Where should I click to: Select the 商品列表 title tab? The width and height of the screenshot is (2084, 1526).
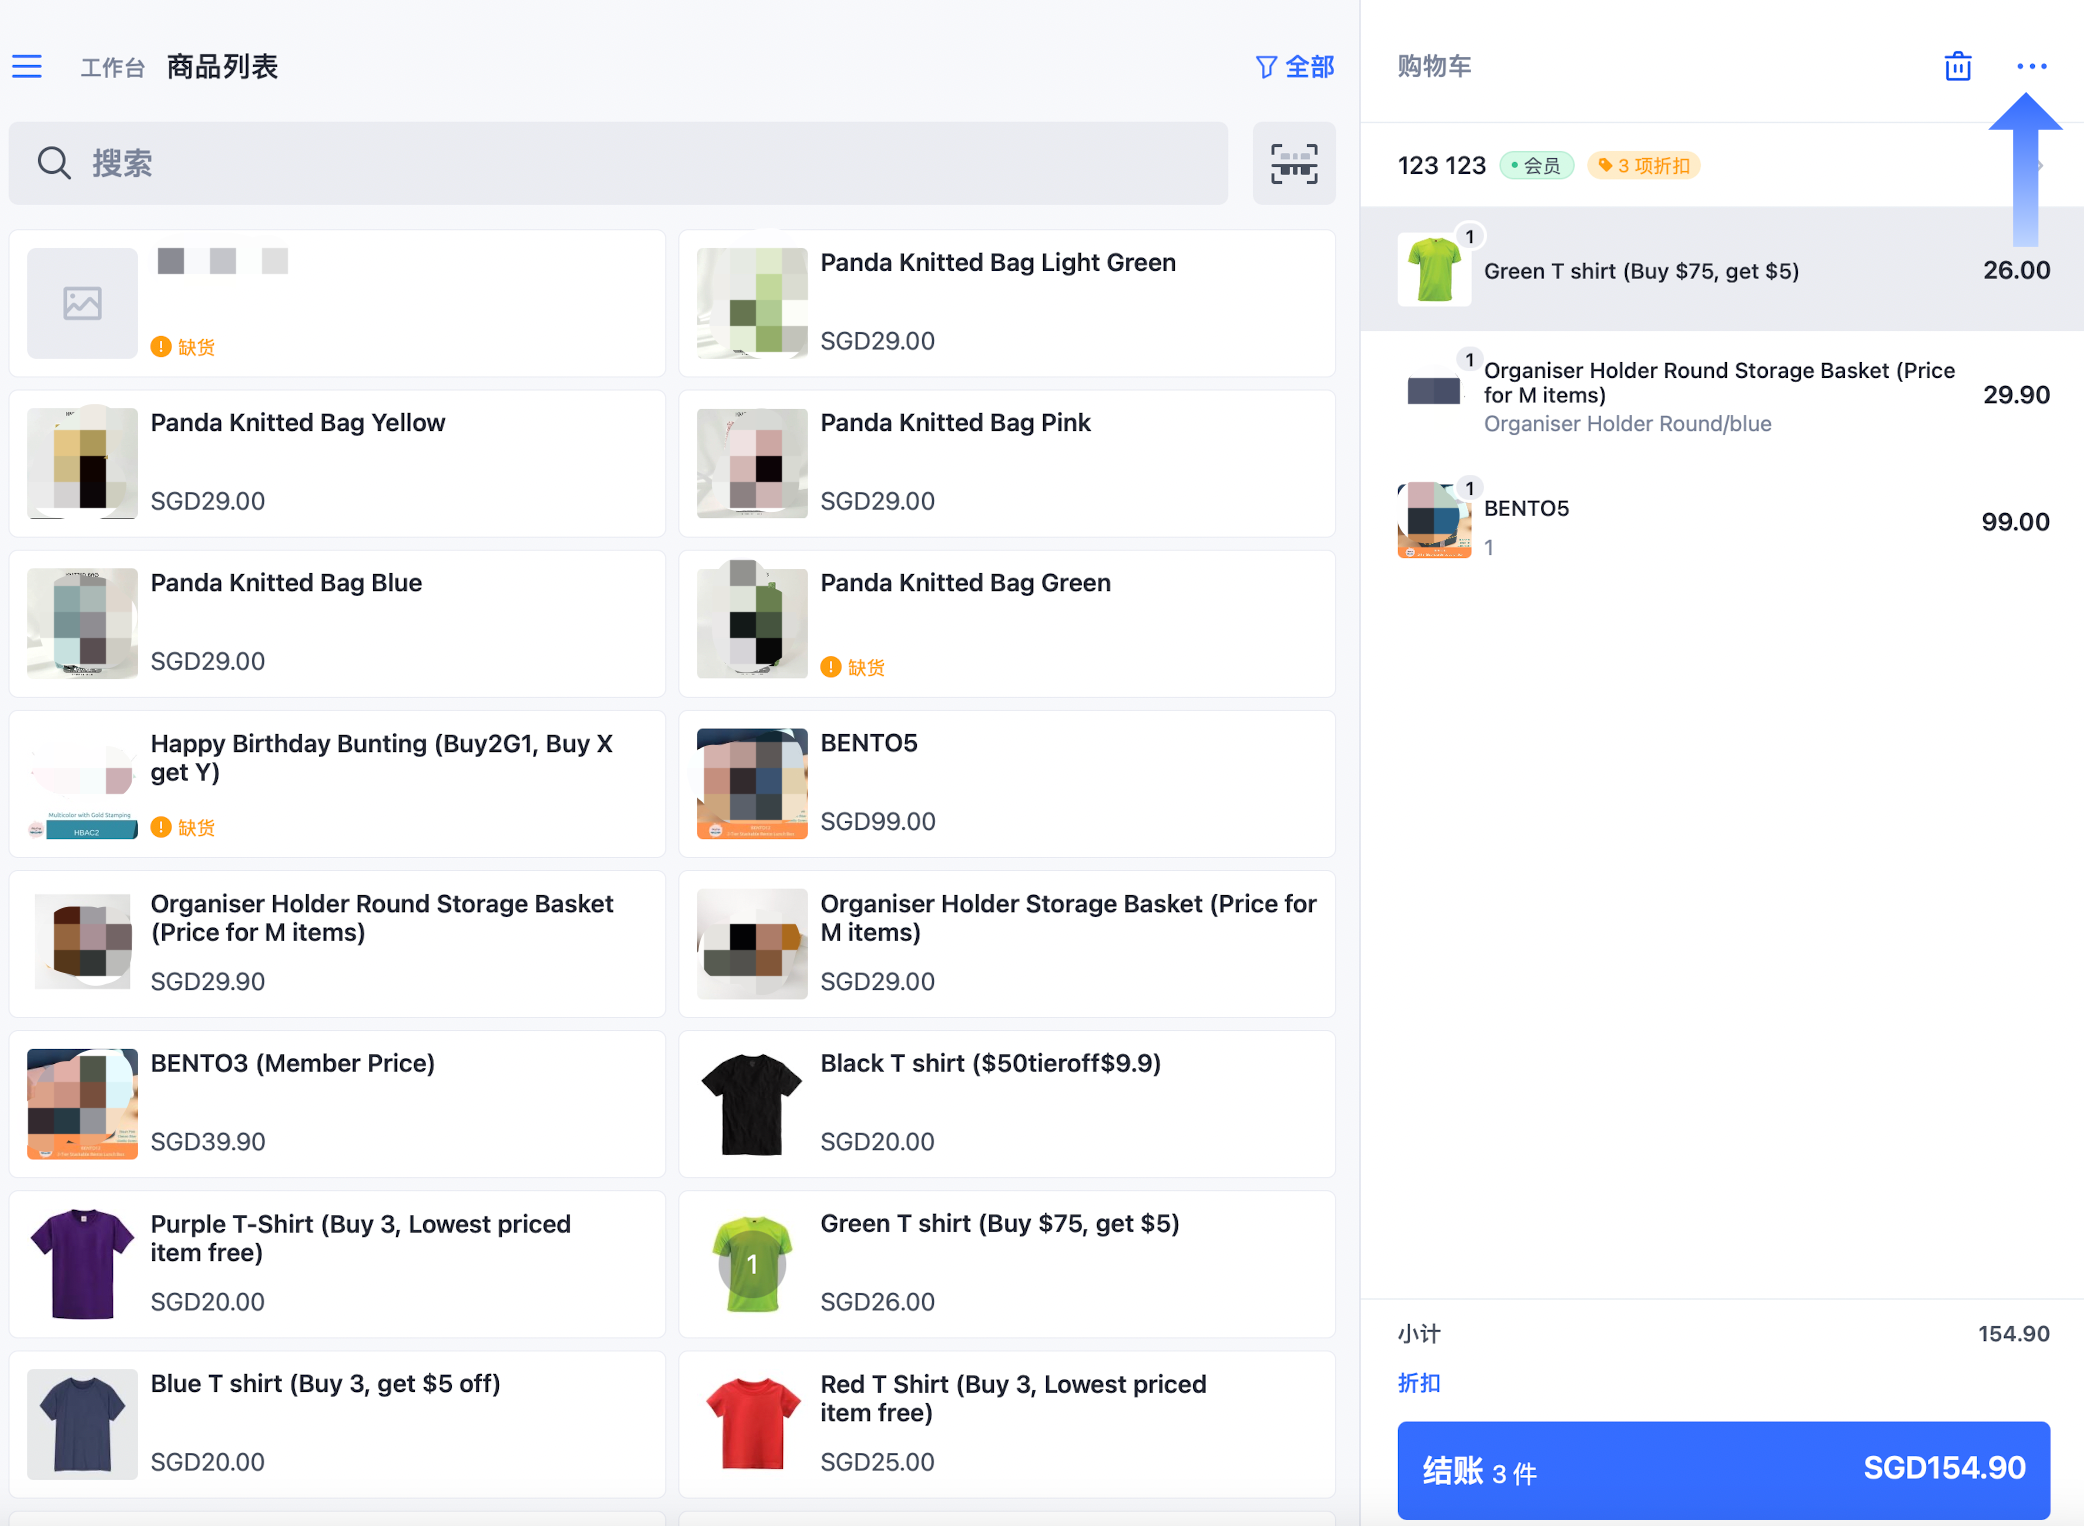[222, 67]
